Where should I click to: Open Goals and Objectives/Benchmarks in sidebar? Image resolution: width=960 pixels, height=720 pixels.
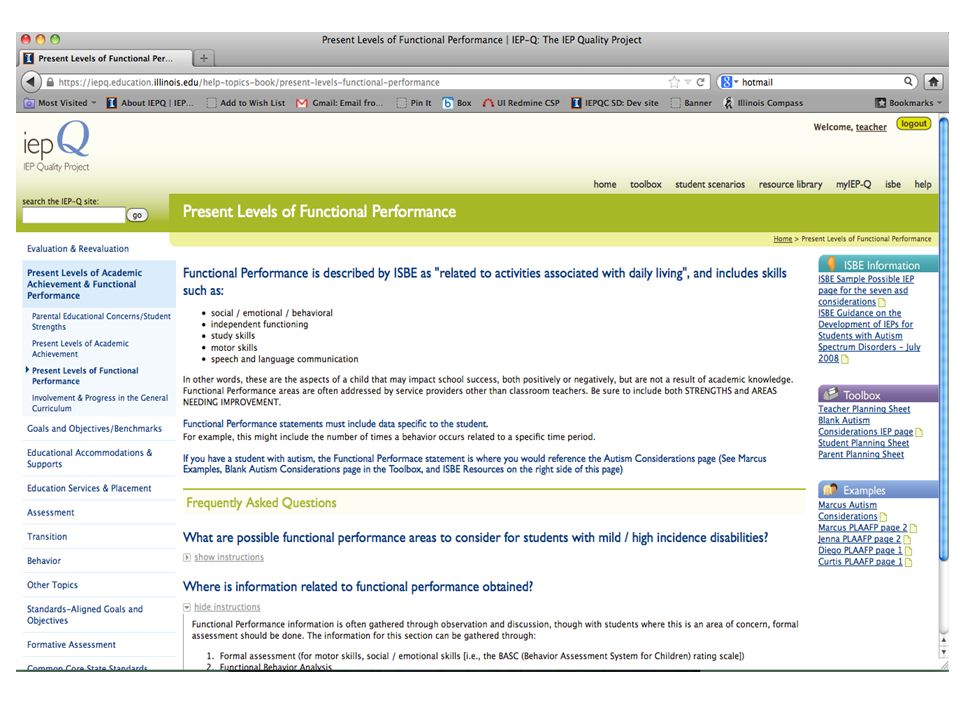pos(94,429)
